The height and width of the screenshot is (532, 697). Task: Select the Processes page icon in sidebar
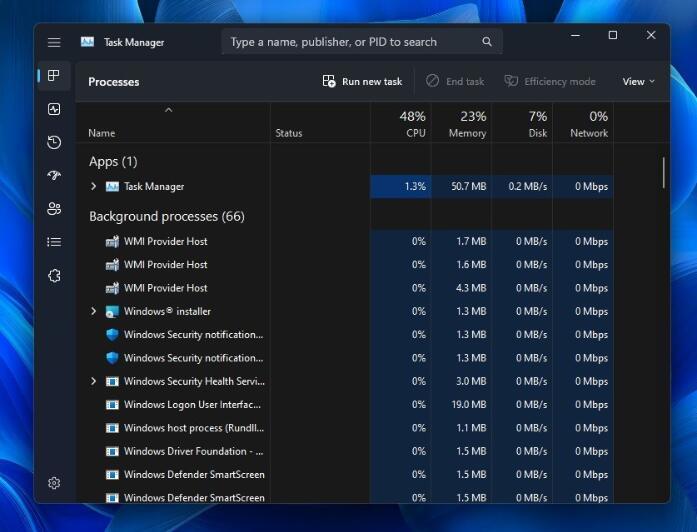pos(54,76)
